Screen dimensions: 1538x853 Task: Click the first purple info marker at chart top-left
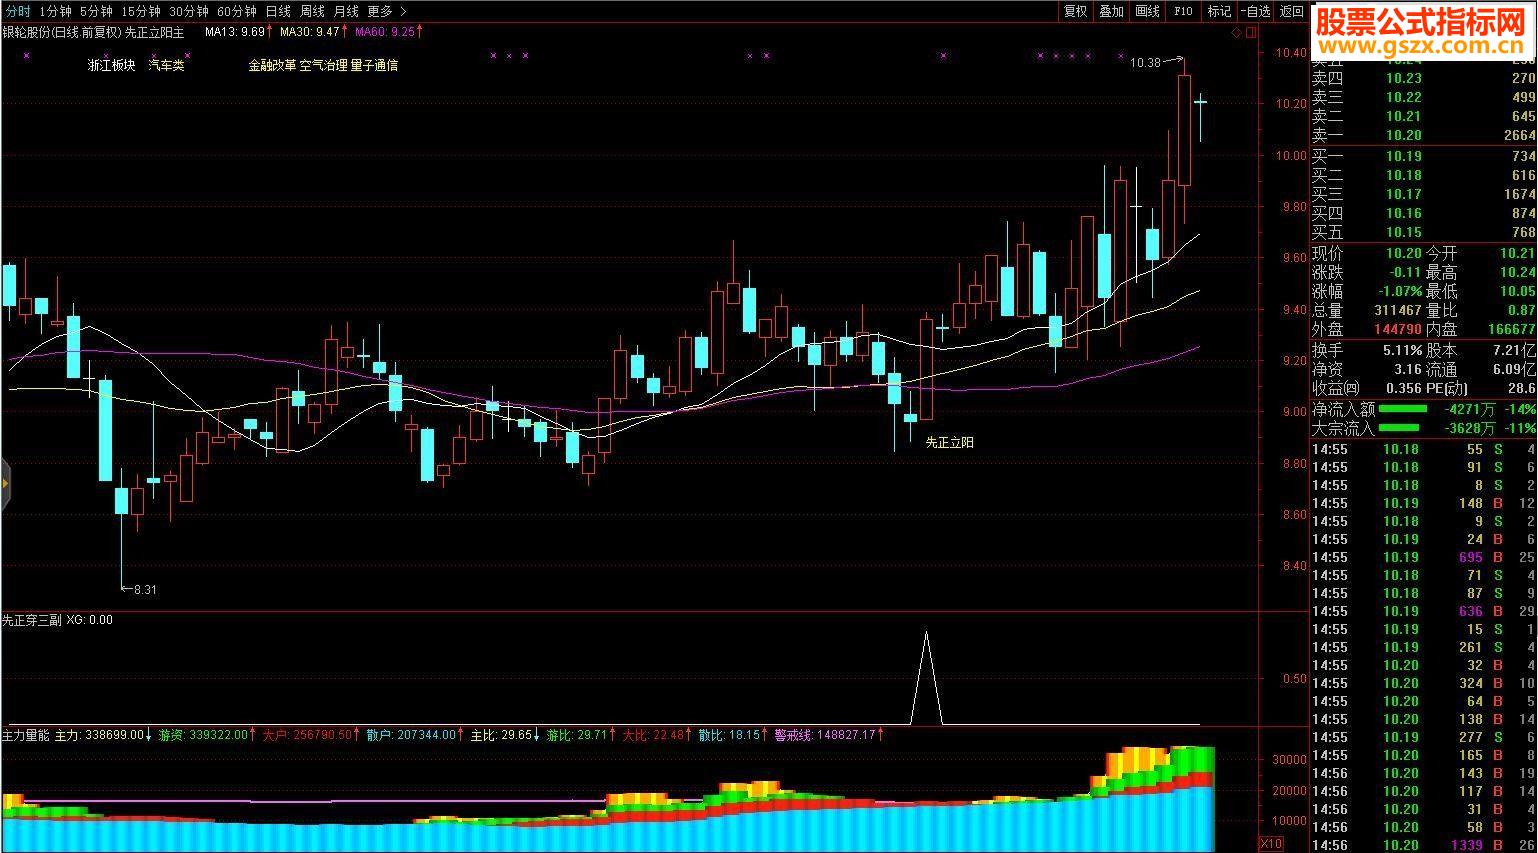click(26, 56)
